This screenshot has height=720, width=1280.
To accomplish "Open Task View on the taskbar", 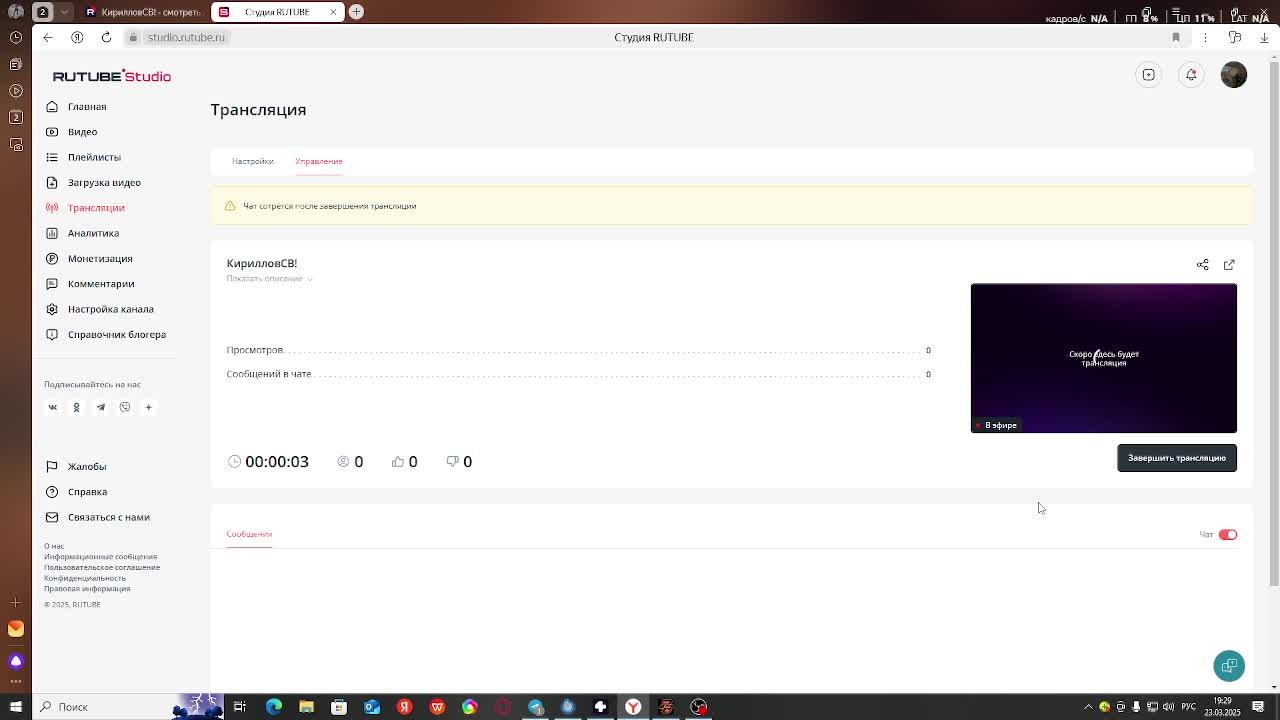I will point(240,707).
